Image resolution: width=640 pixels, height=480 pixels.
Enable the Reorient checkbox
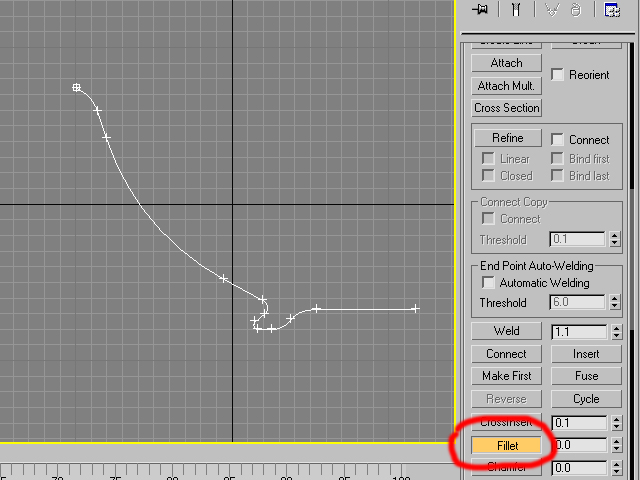tap(558, 75)
